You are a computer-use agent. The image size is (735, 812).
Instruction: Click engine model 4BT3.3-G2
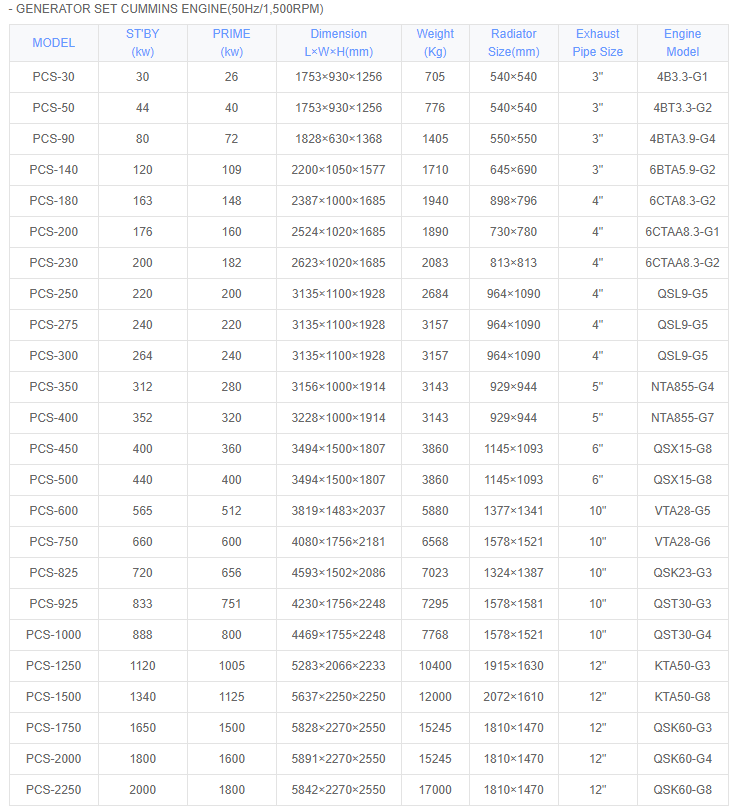683,108
